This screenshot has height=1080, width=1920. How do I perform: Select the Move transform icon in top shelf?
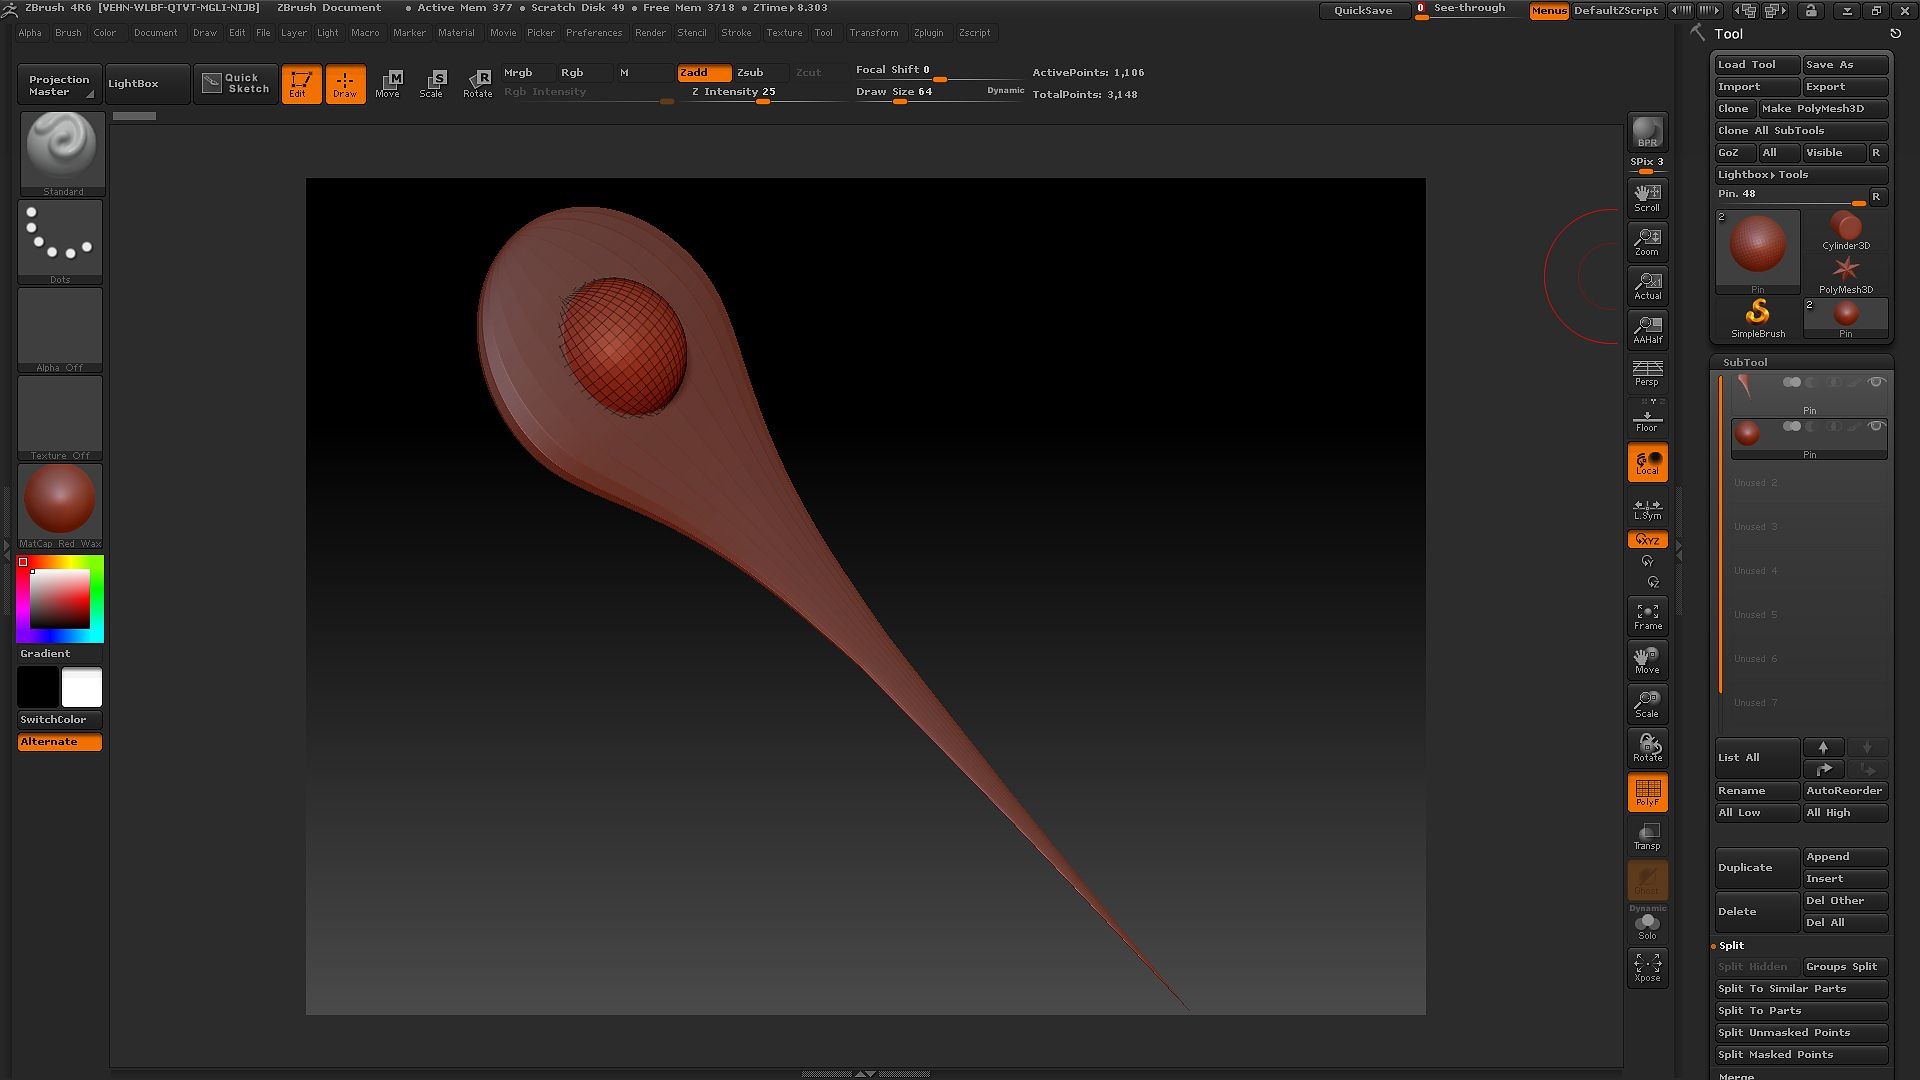(x=388, y=84)
